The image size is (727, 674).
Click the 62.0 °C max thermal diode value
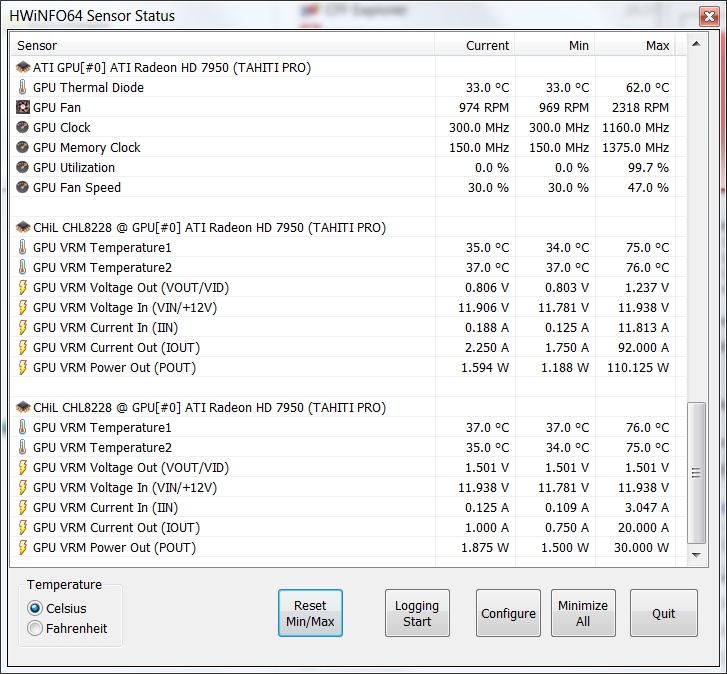648,88
